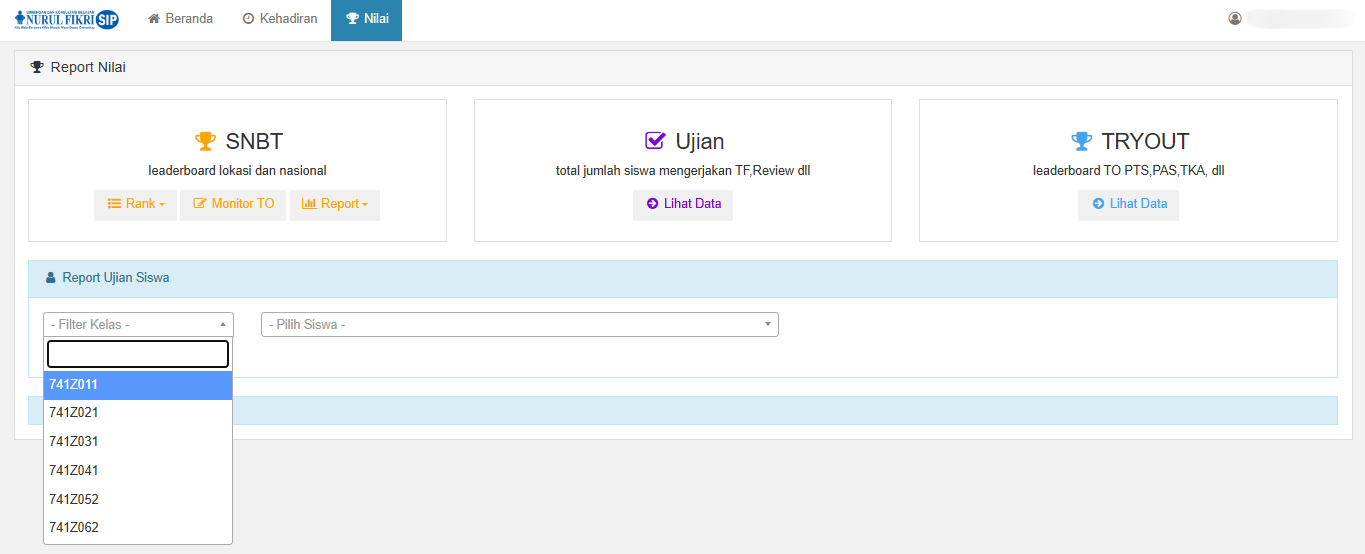Screen dimensions: 1365x554
Task: Collapse the Filter Kelas dropdown
Action: tap(138, 324)
